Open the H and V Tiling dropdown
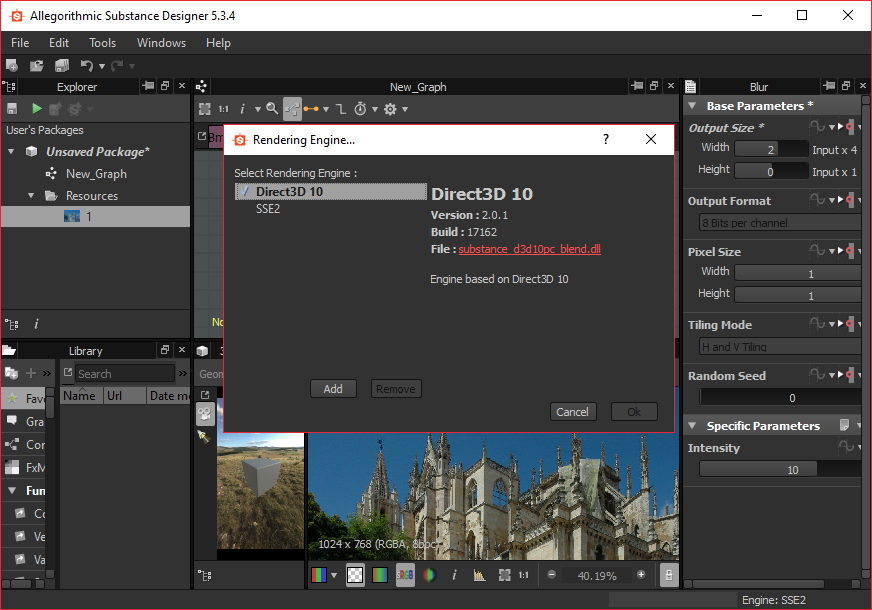The height and width of the screenshot is (610, 872). pyautogui.click(x=779, y=346)
